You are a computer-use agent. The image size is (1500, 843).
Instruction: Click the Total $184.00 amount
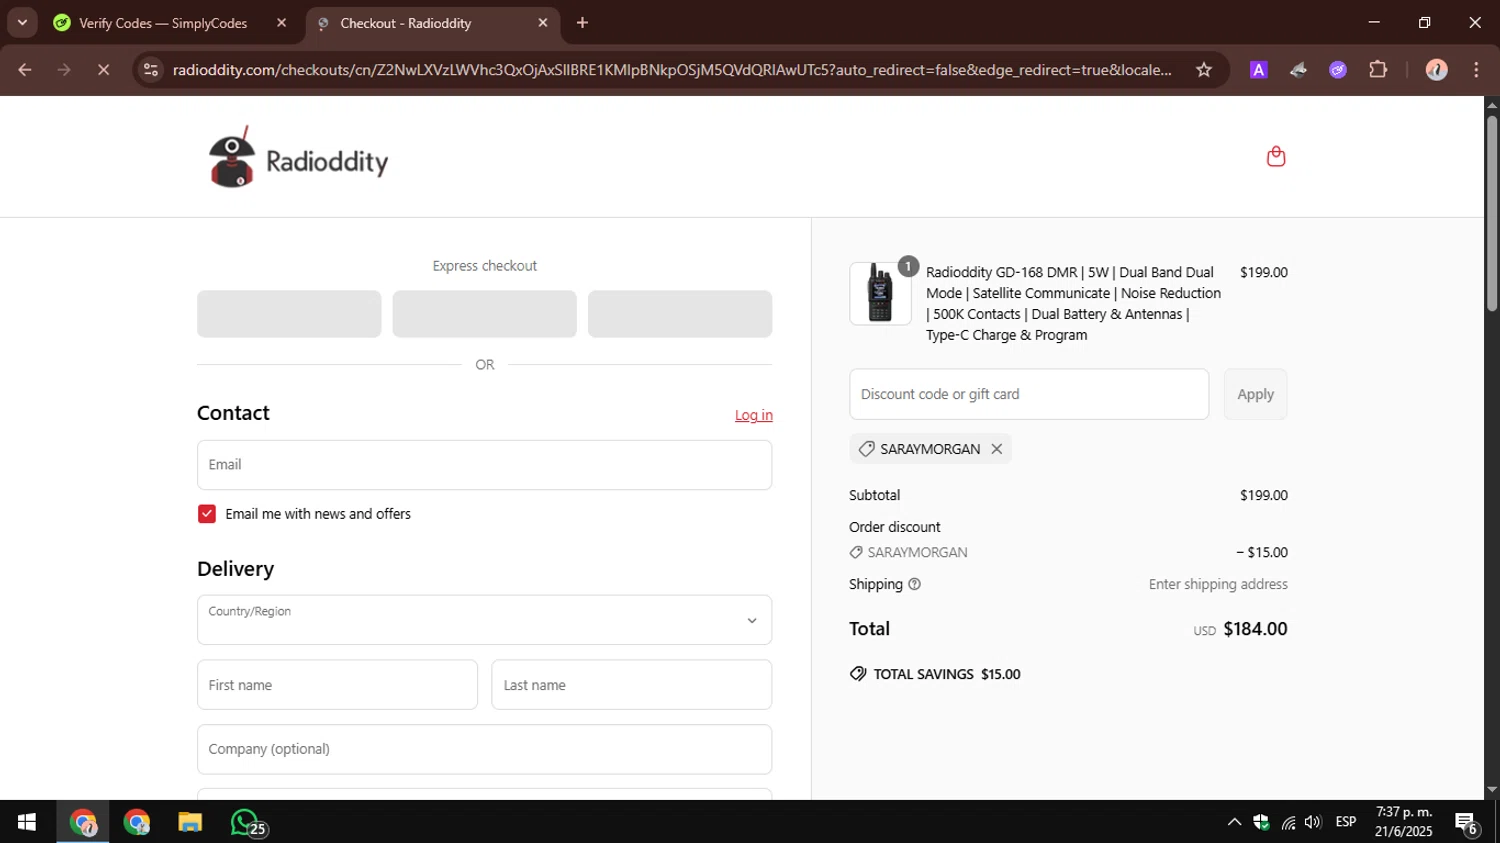pos(1255,629)
